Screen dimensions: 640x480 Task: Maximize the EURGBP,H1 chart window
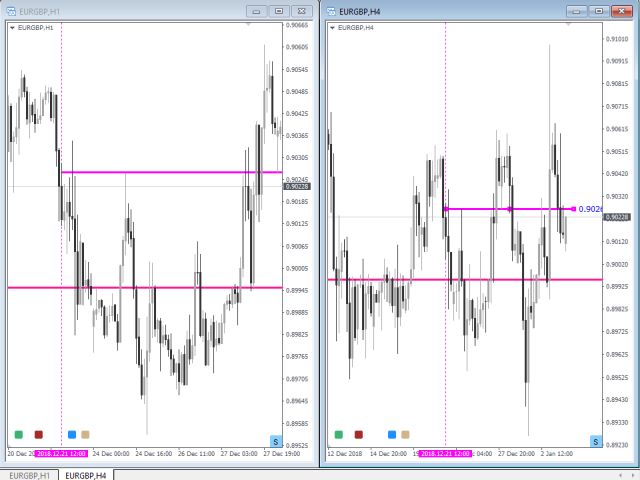[279, 11]
